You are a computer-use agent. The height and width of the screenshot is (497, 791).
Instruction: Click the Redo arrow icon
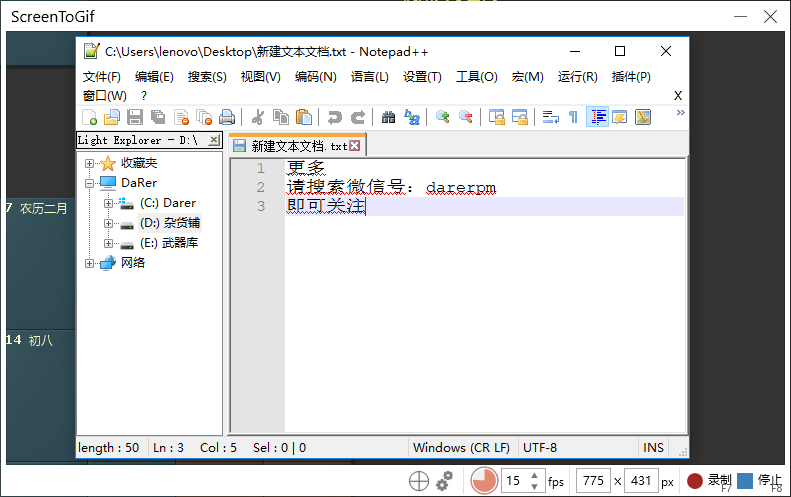coord(358,117)
